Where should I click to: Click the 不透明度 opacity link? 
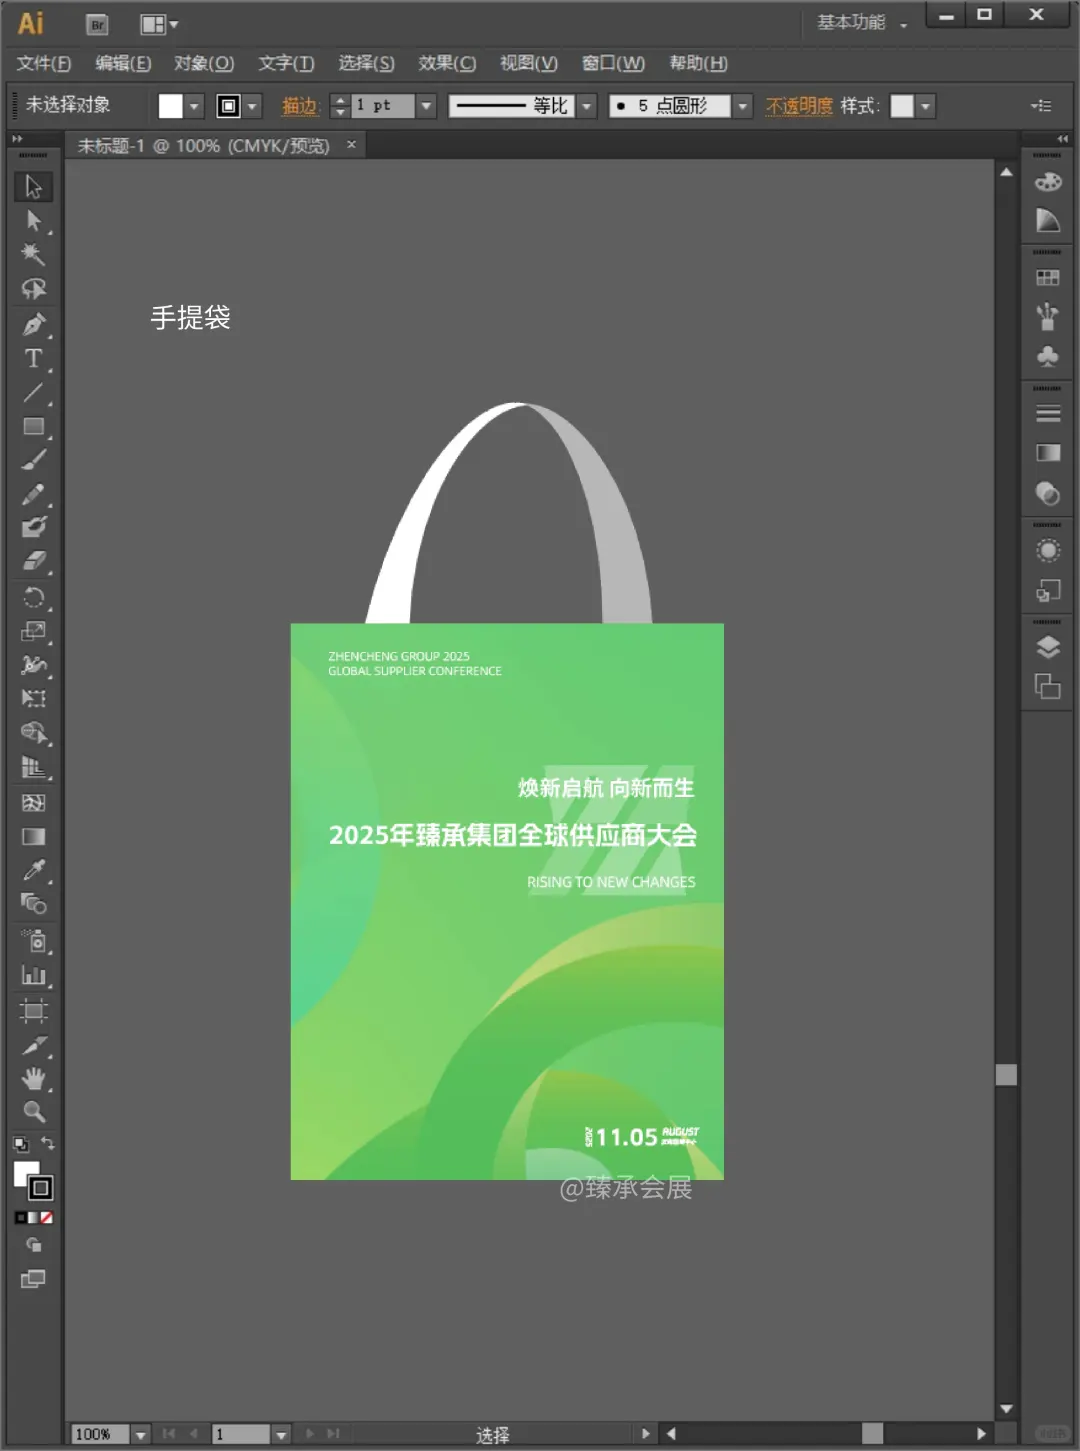(x=799, y=106)
